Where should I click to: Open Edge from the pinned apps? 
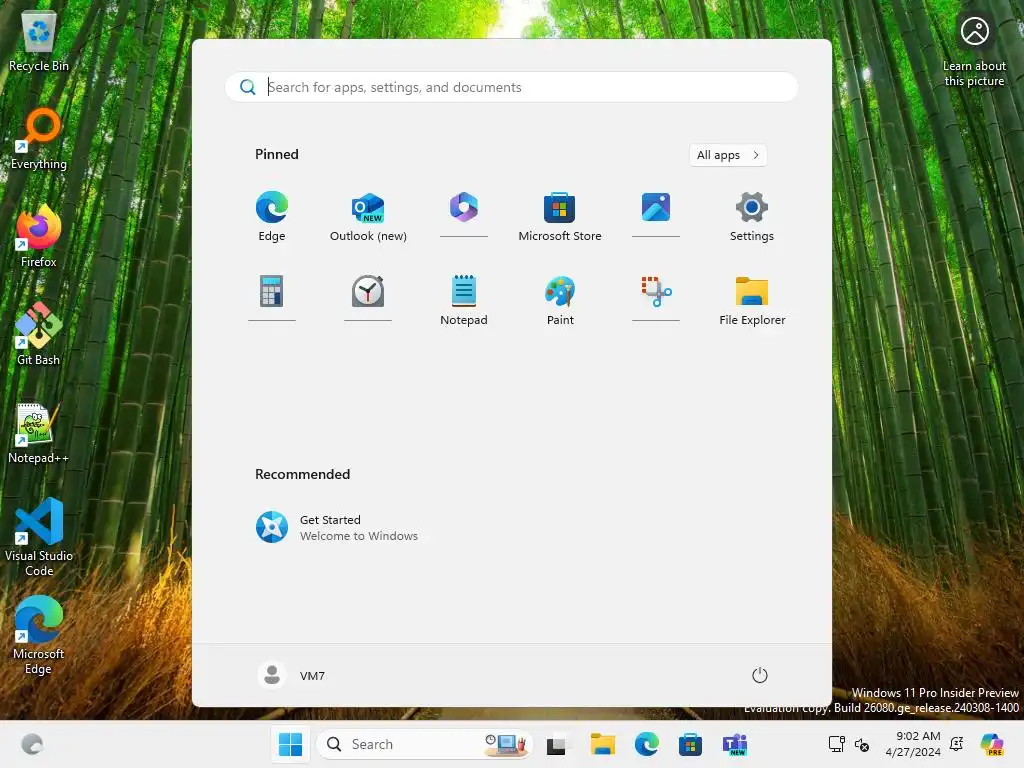tap(272, 217)
